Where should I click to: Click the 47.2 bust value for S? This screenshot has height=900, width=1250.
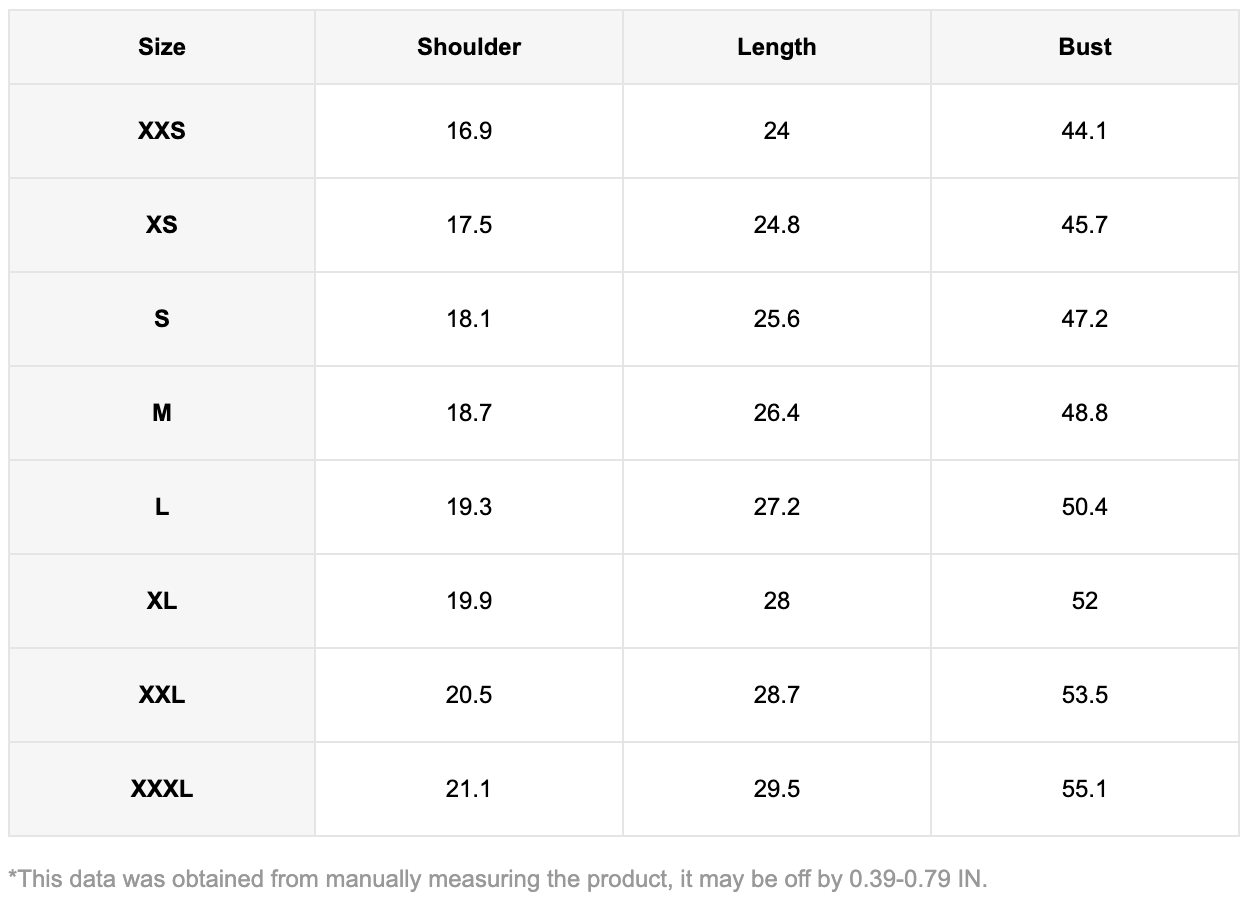1085,319
